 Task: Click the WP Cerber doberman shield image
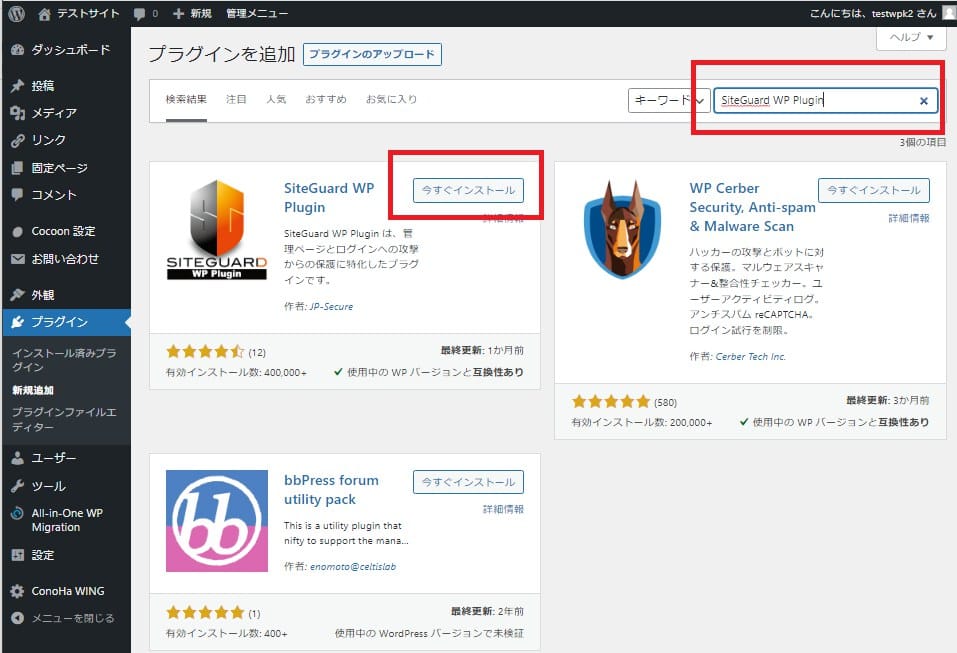pos(622,229)
